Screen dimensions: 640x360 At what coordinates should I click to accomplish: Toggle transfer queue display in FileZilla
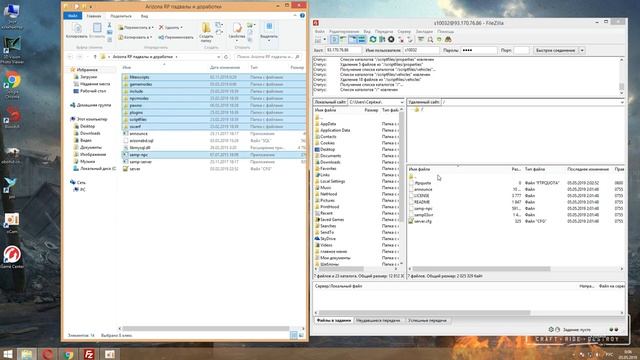362,39
